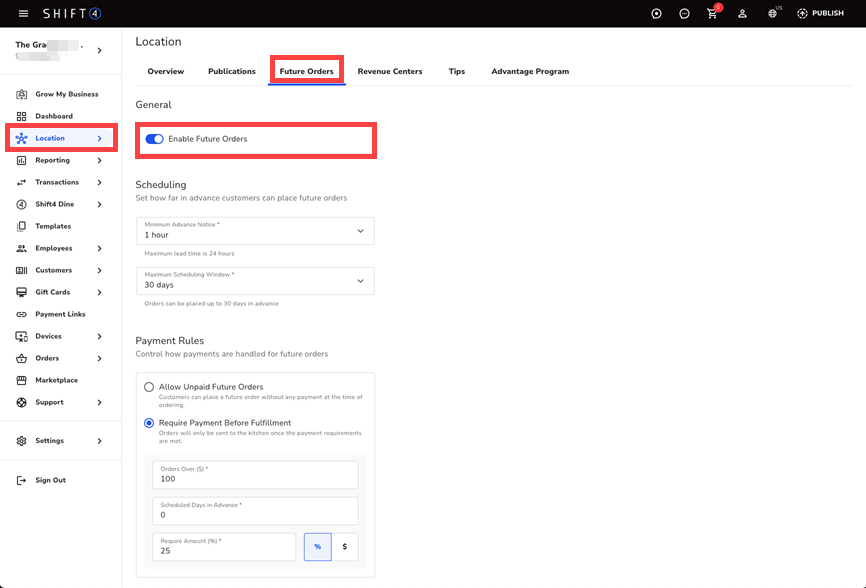Expand the Support submenu chevron

pyautogui.click(x=99, y=402)
